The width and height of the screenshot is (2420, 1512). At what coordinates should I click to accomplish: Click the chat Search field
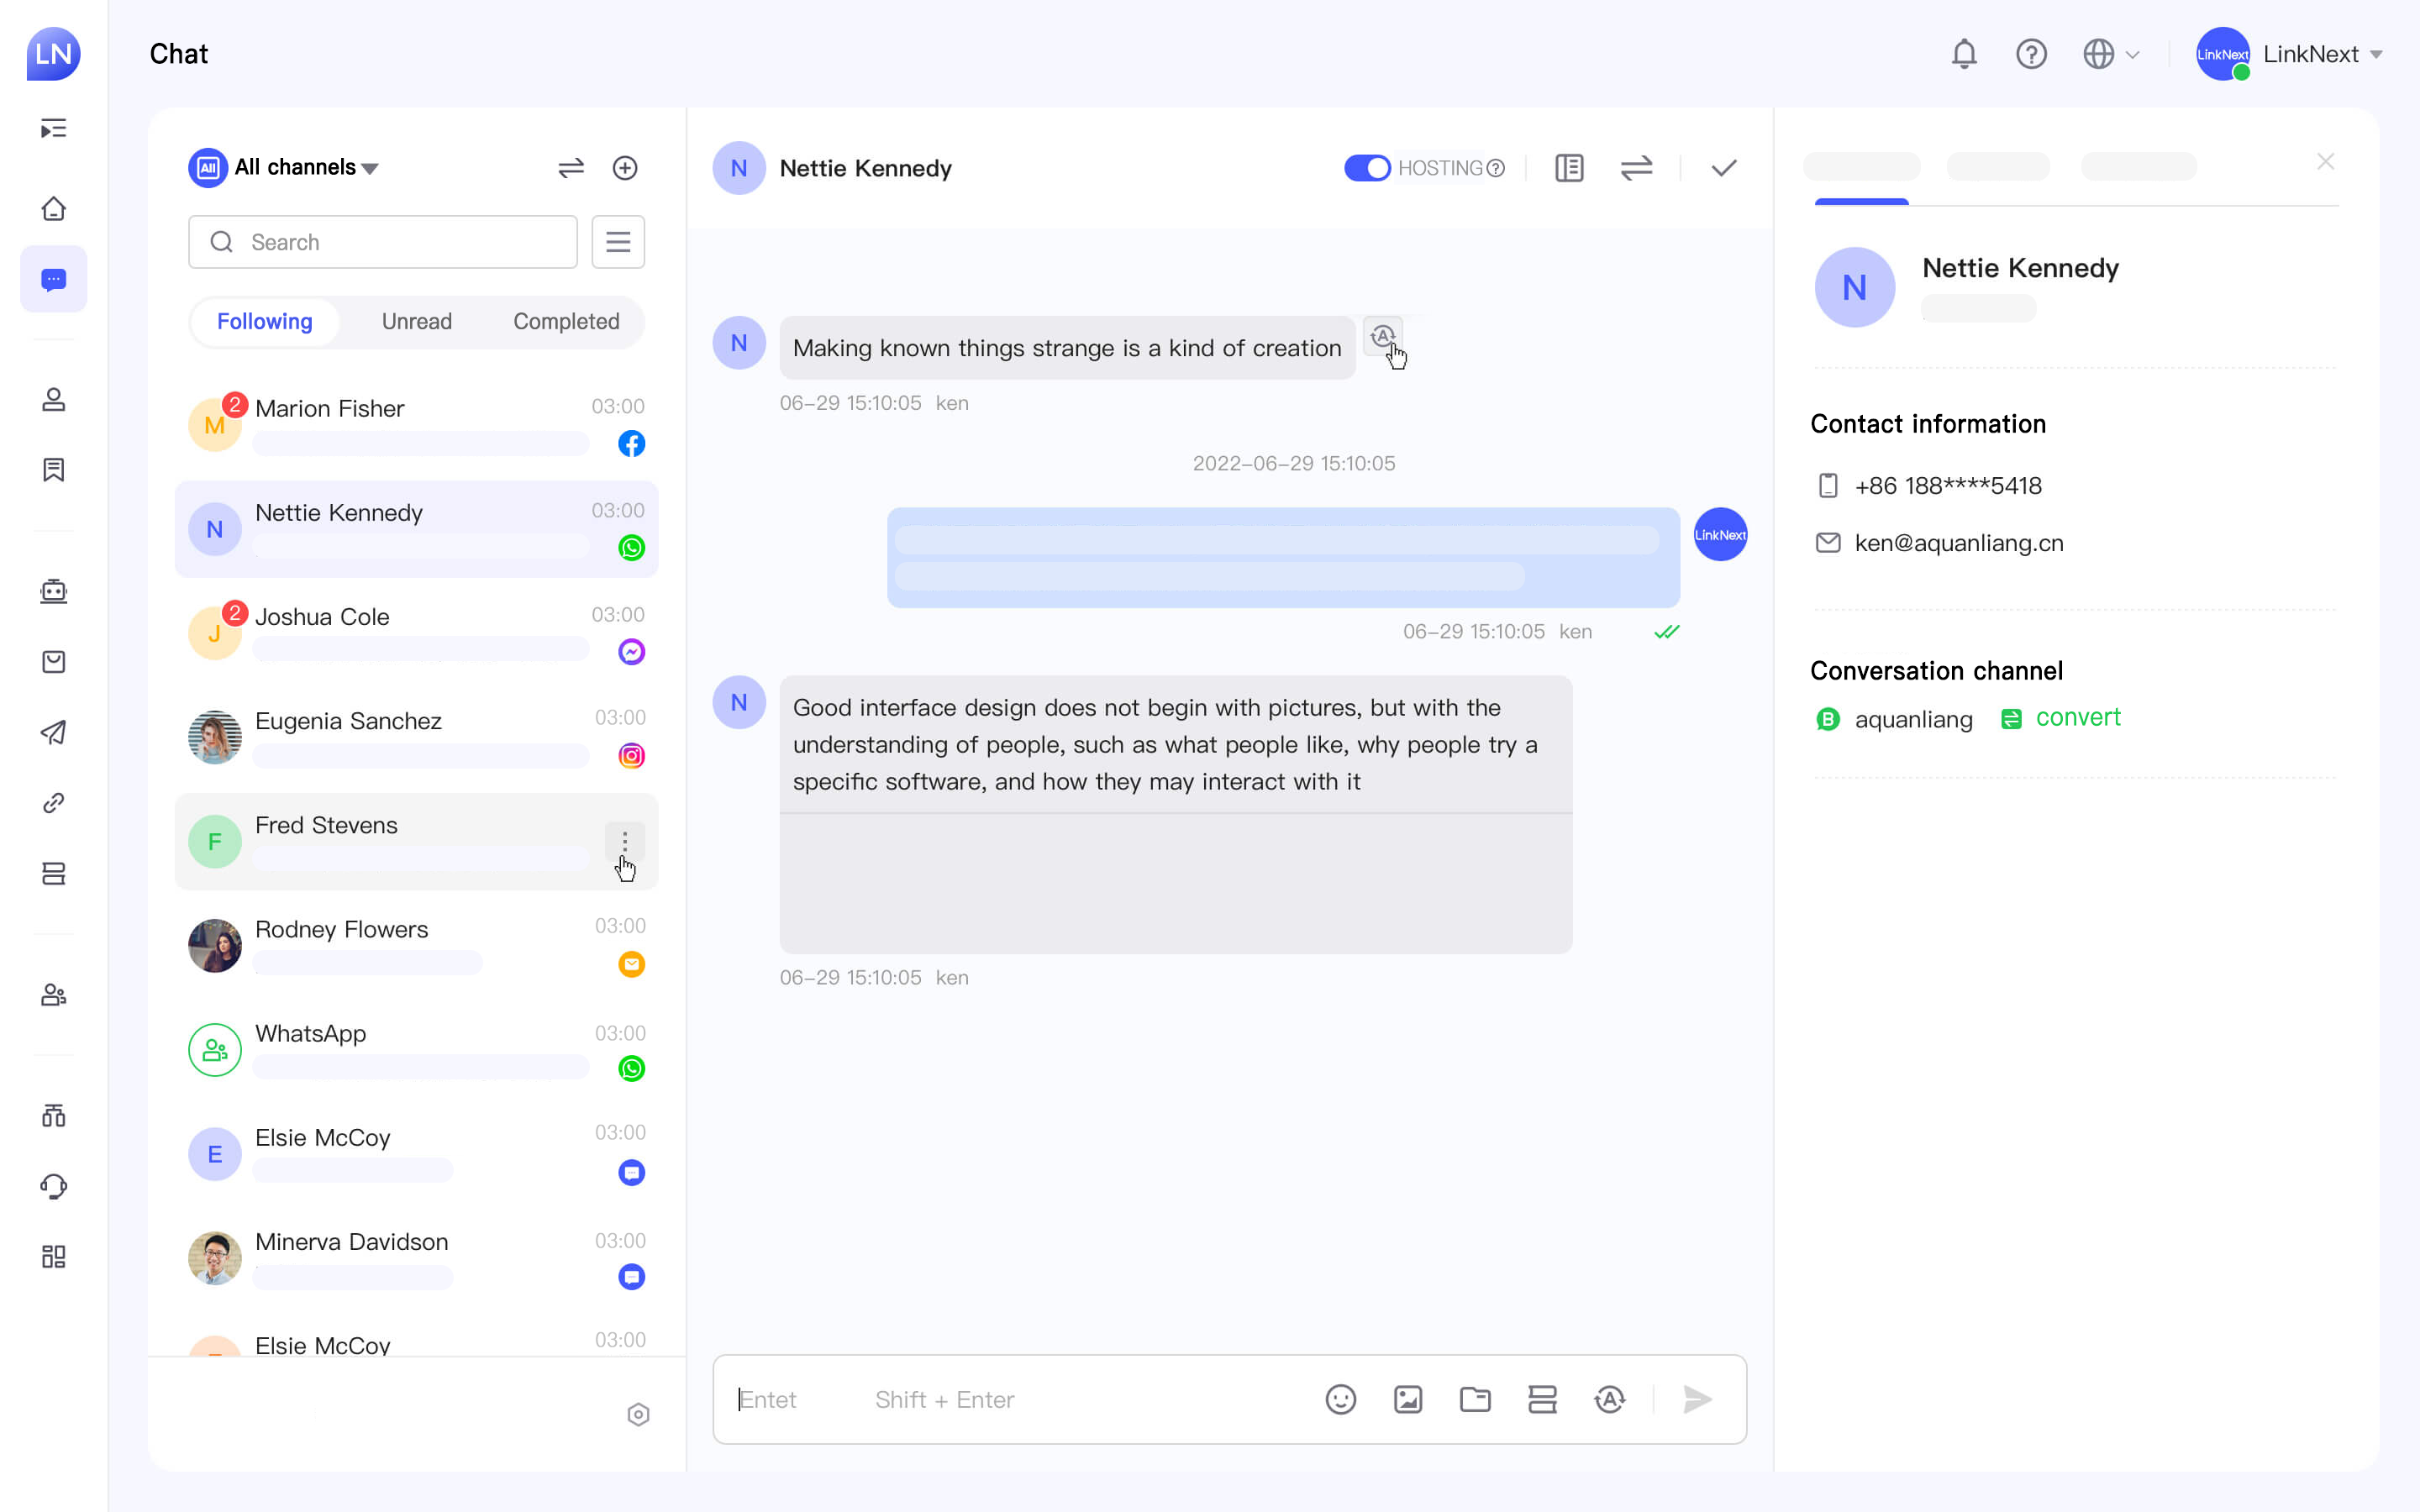tap(383, 242)
